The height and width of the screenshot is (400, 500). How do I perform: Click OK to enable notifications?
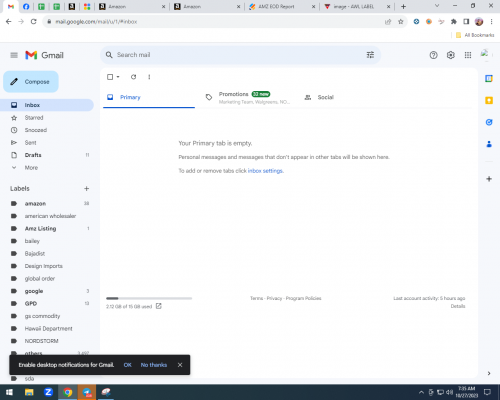coord(127,365)
